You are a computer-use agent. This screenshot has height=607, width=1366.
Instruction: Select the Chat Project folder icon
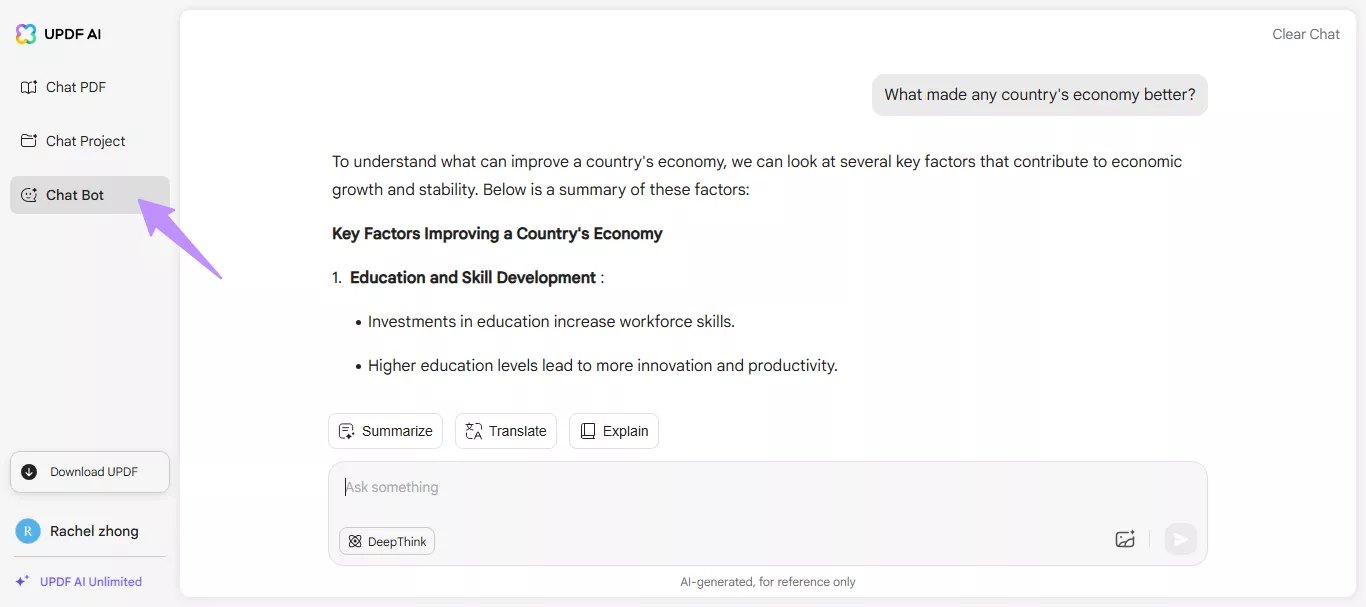[29, 141]
